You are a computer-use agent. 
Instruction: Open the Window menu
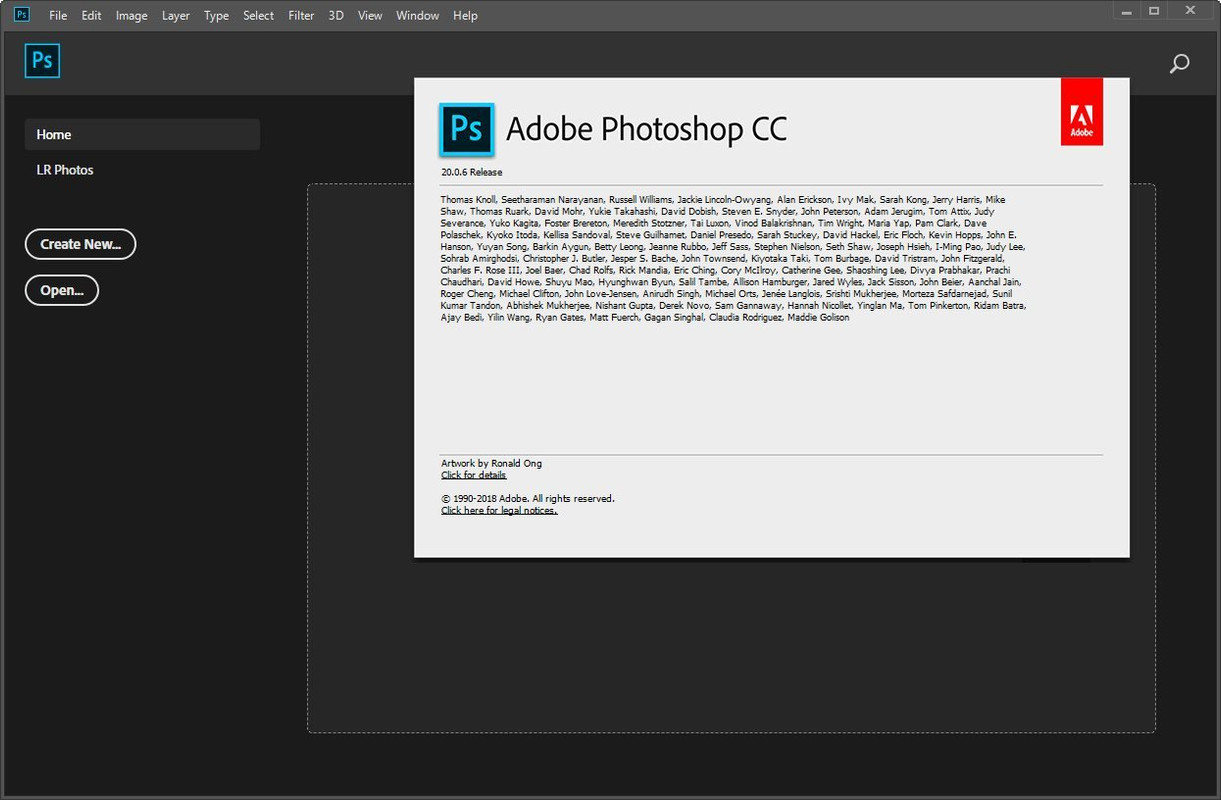418,16
